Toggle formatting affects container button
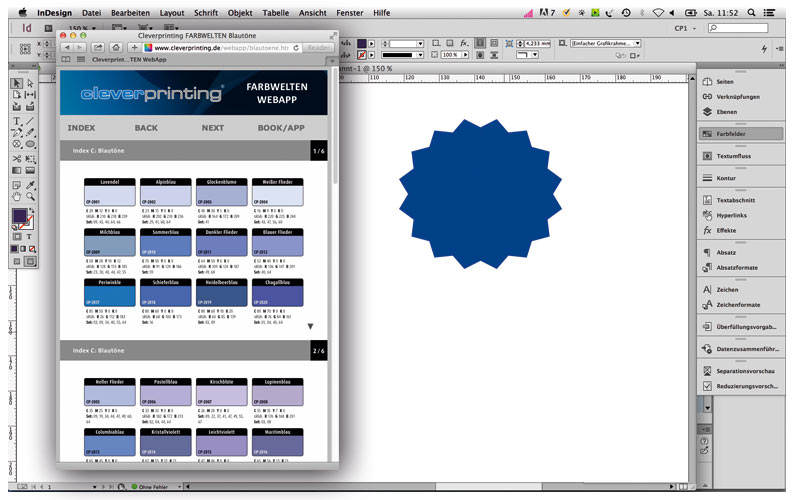The height and width of the screenshot is (500, 800). (17, 236)
